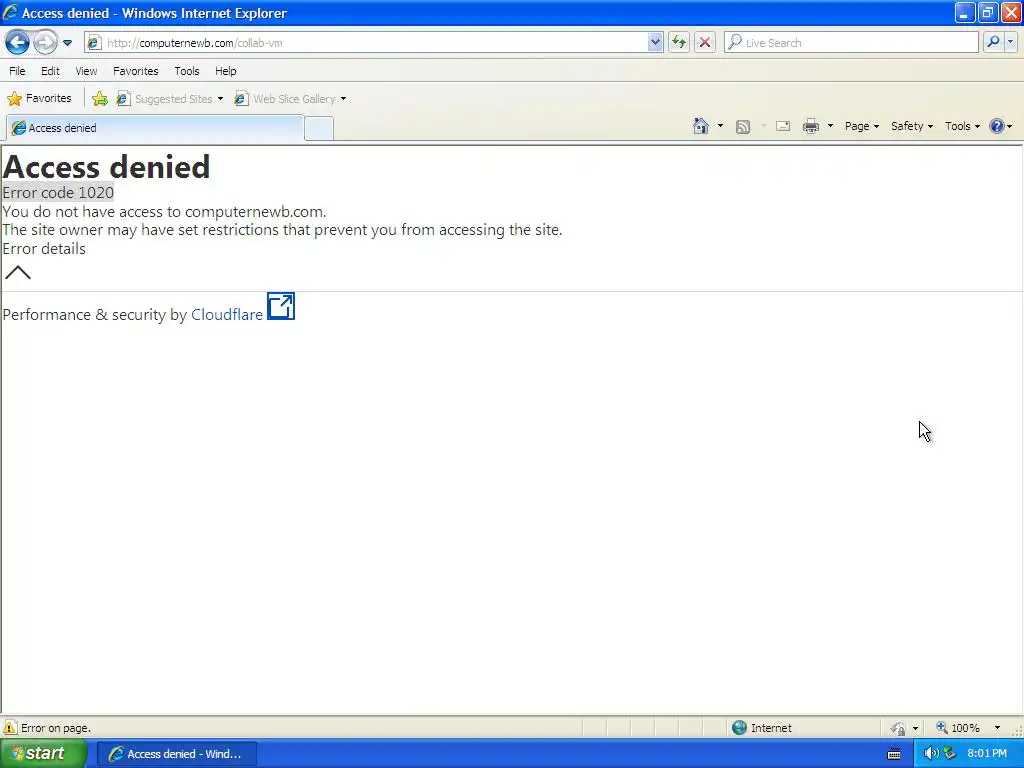Select the Access denied tab
Viewport: 1024px width, 768px height.
click(x=155, y=128)
